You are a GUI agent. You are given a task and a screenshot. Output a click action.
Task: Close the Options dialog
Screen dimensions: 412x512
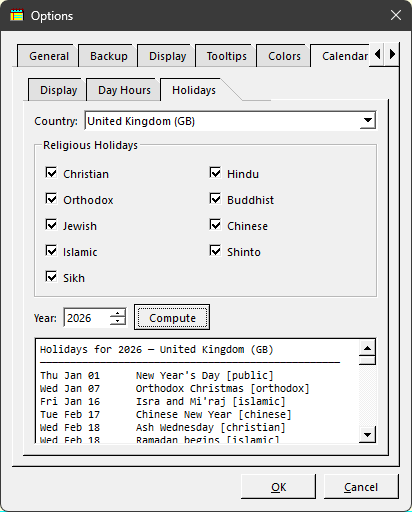tap(396, 15)
